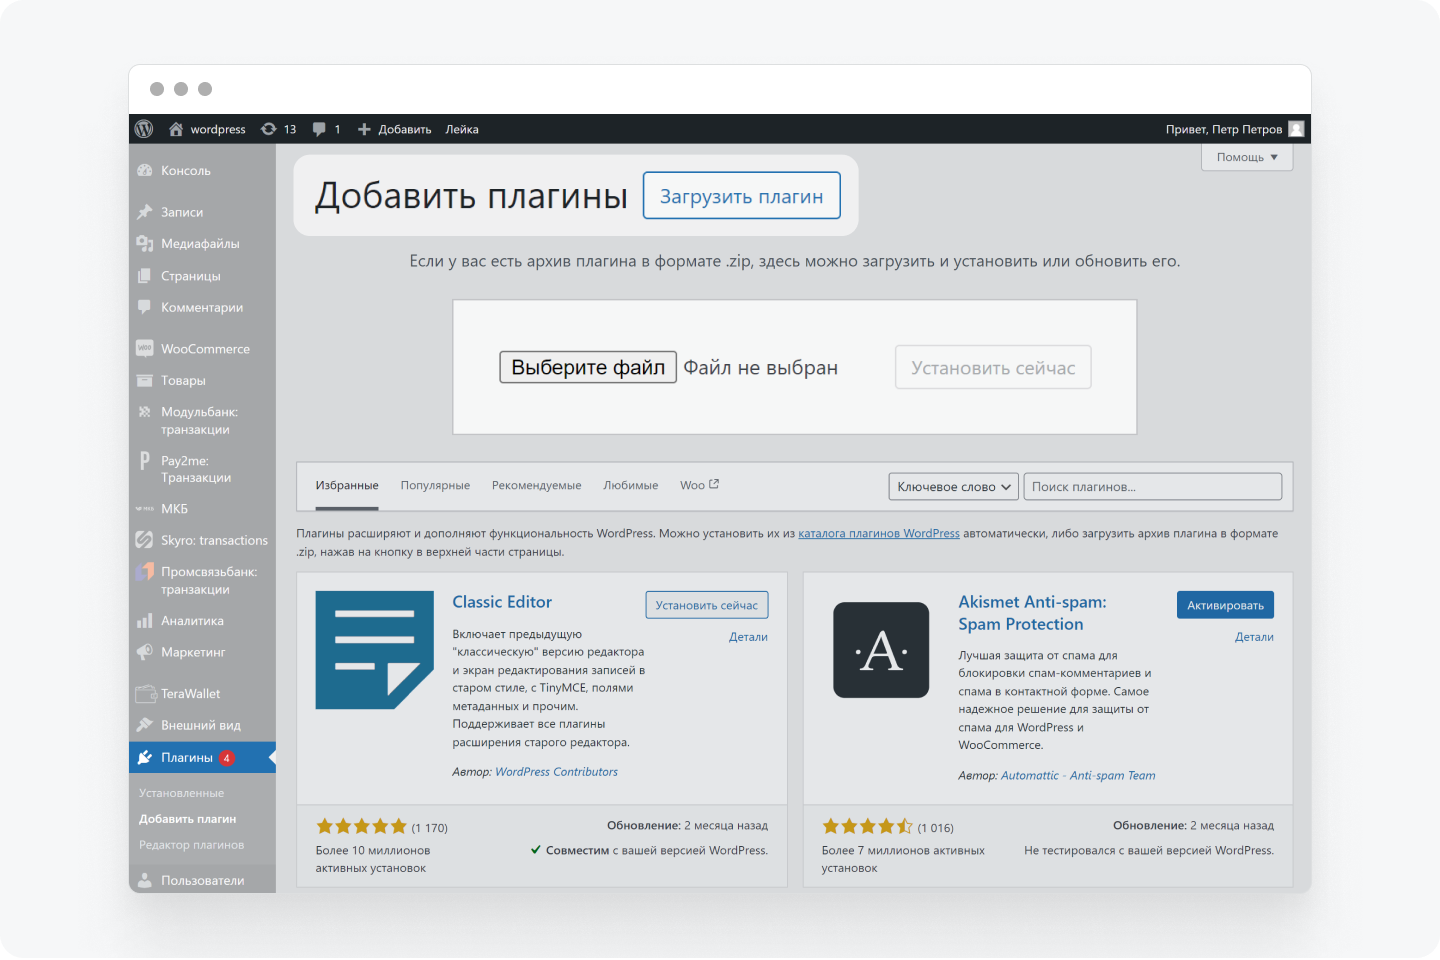Install Classic Editor with Установить сейчас
The height and width of the screenshot is (960, 1440).
coord(707,605)
